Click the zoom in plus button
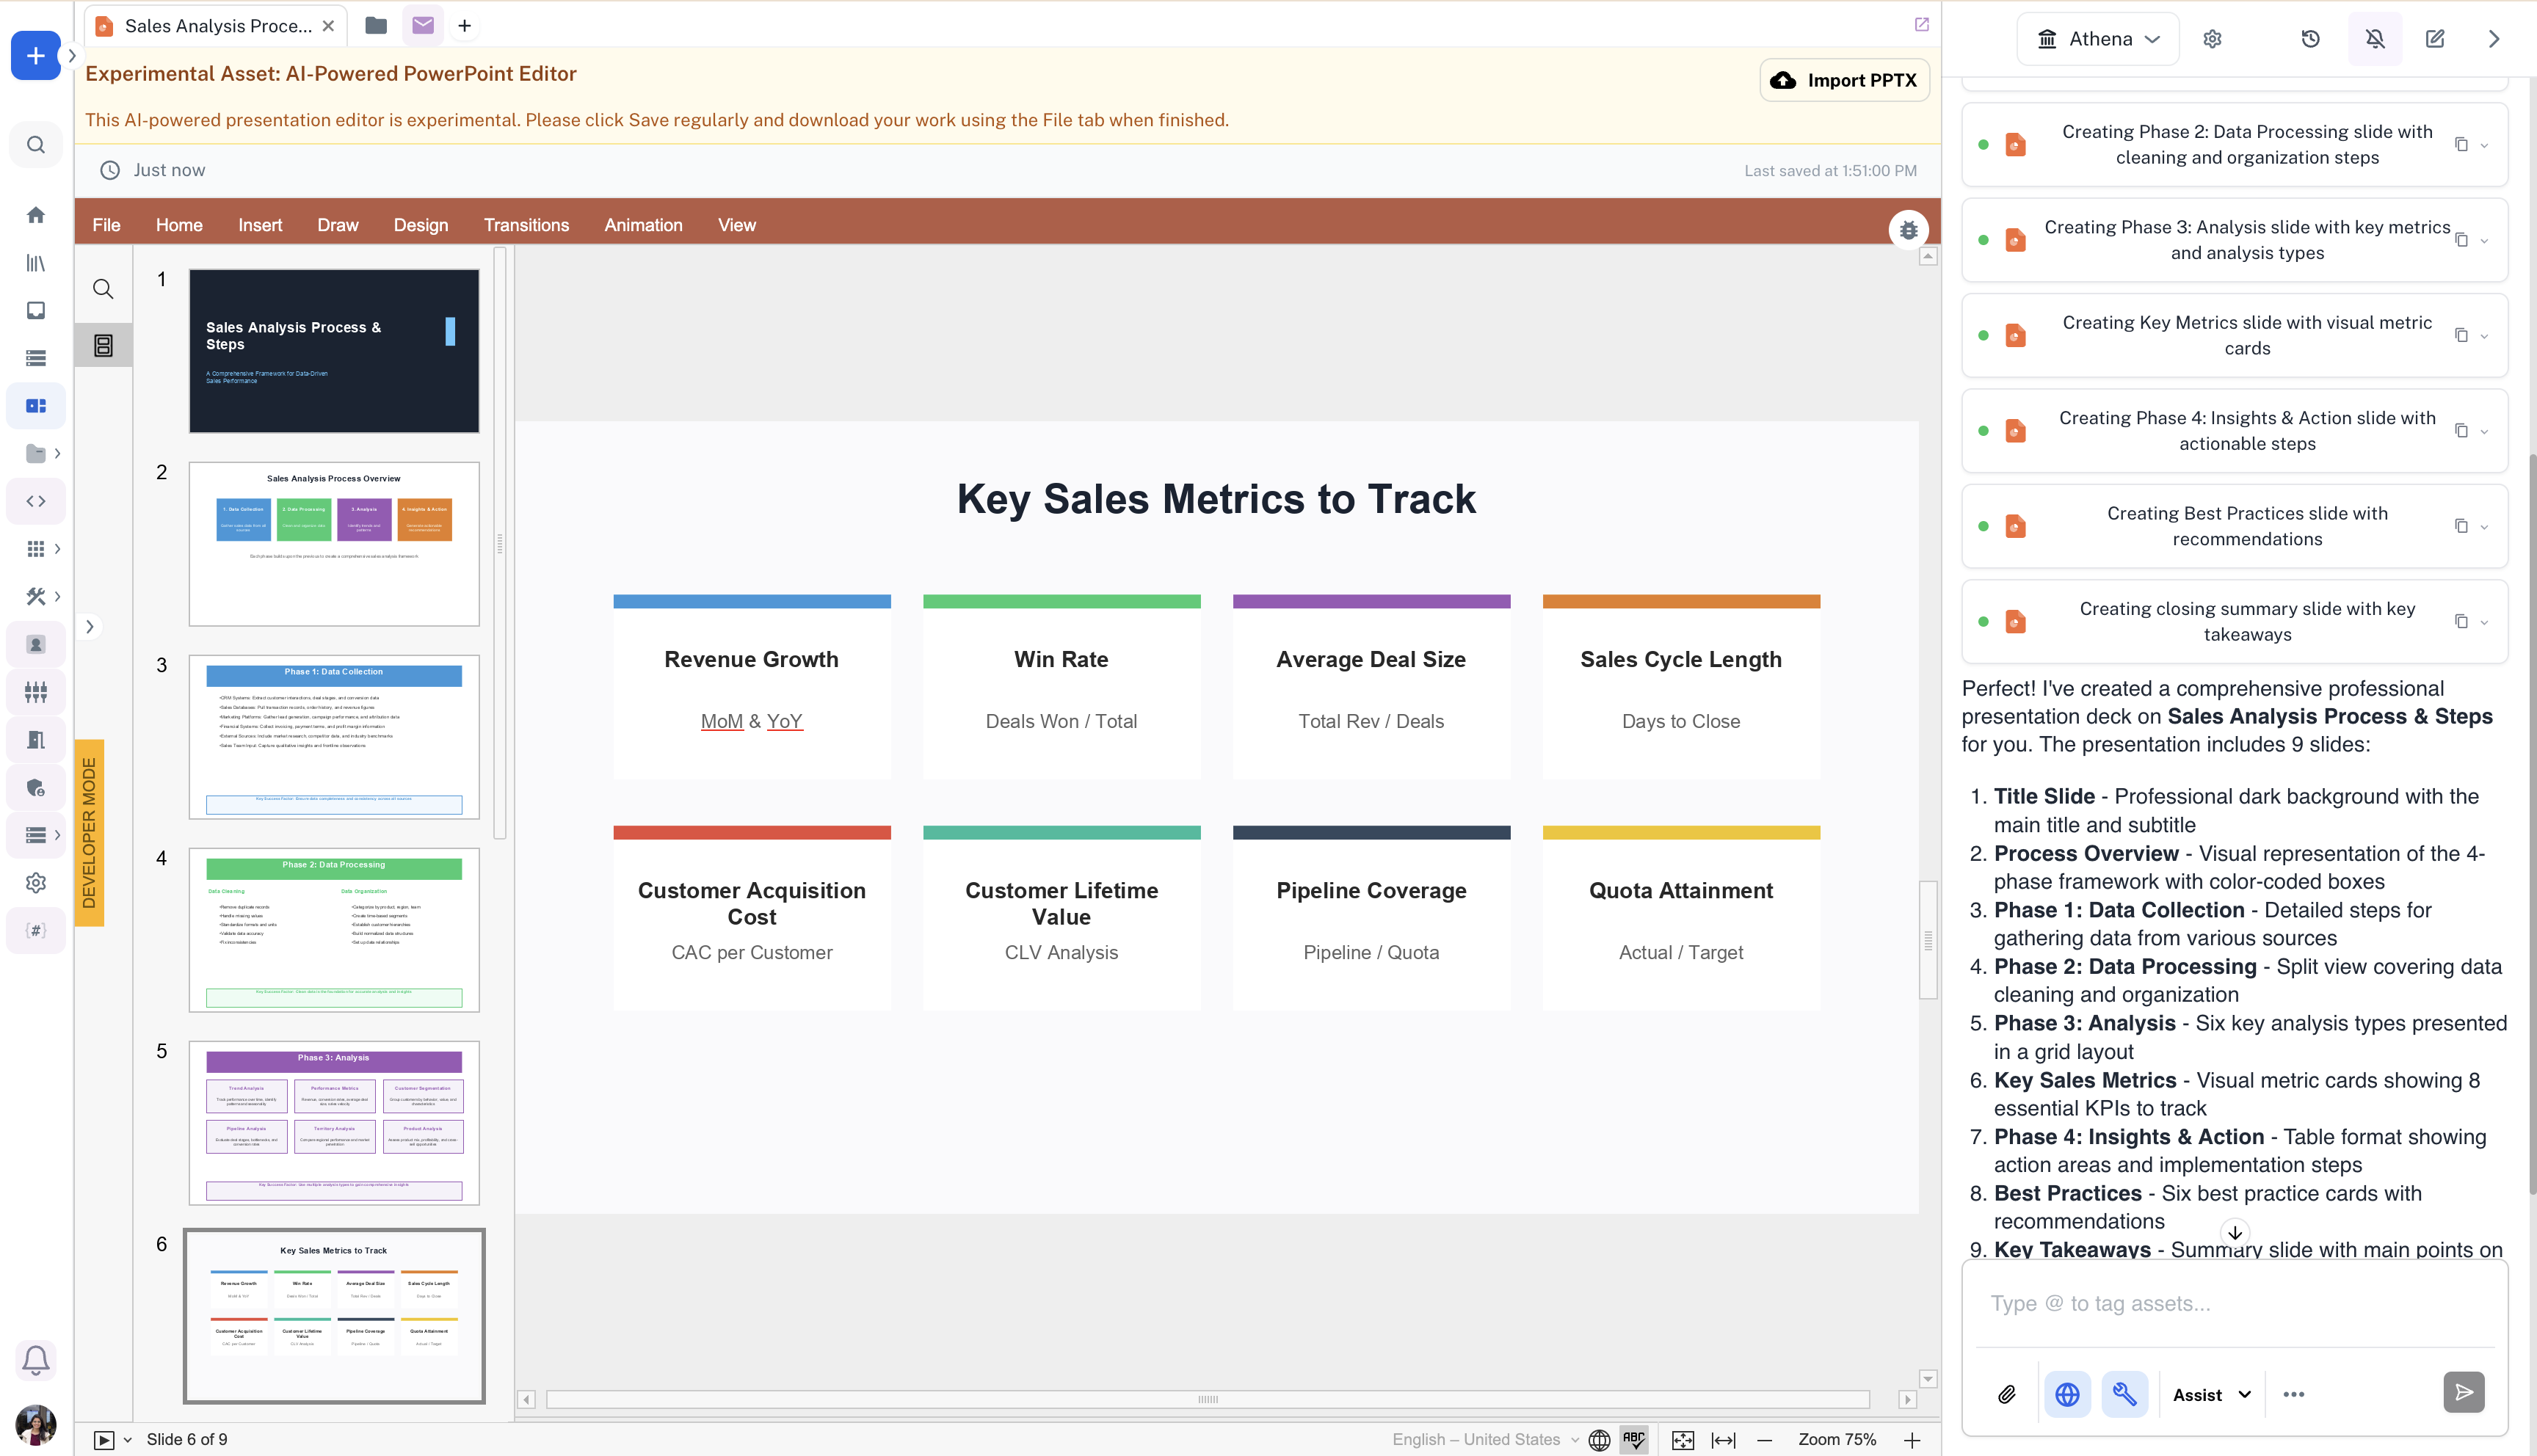This screenshot has height=1456, width=2537. tap(1911, 1440)
